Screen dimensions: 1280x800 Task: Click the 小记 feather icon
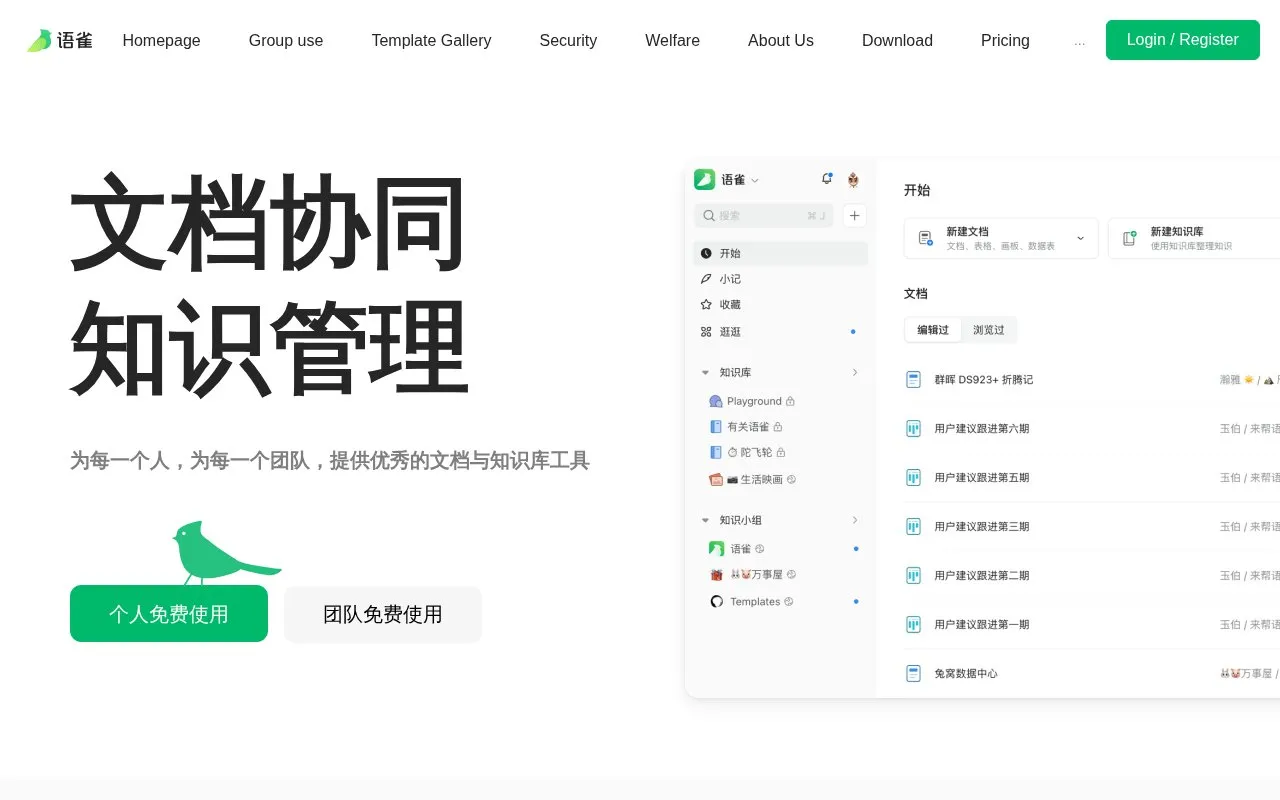click(706, 279)
